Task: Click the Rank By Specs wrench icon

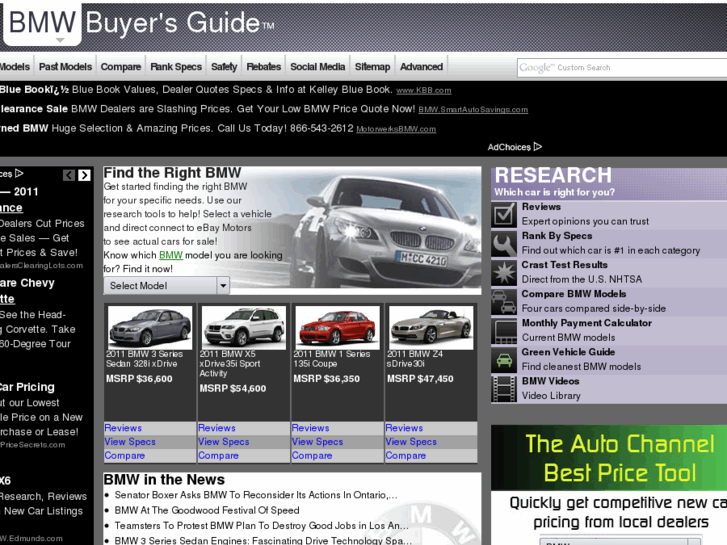Action: point(504,244)
